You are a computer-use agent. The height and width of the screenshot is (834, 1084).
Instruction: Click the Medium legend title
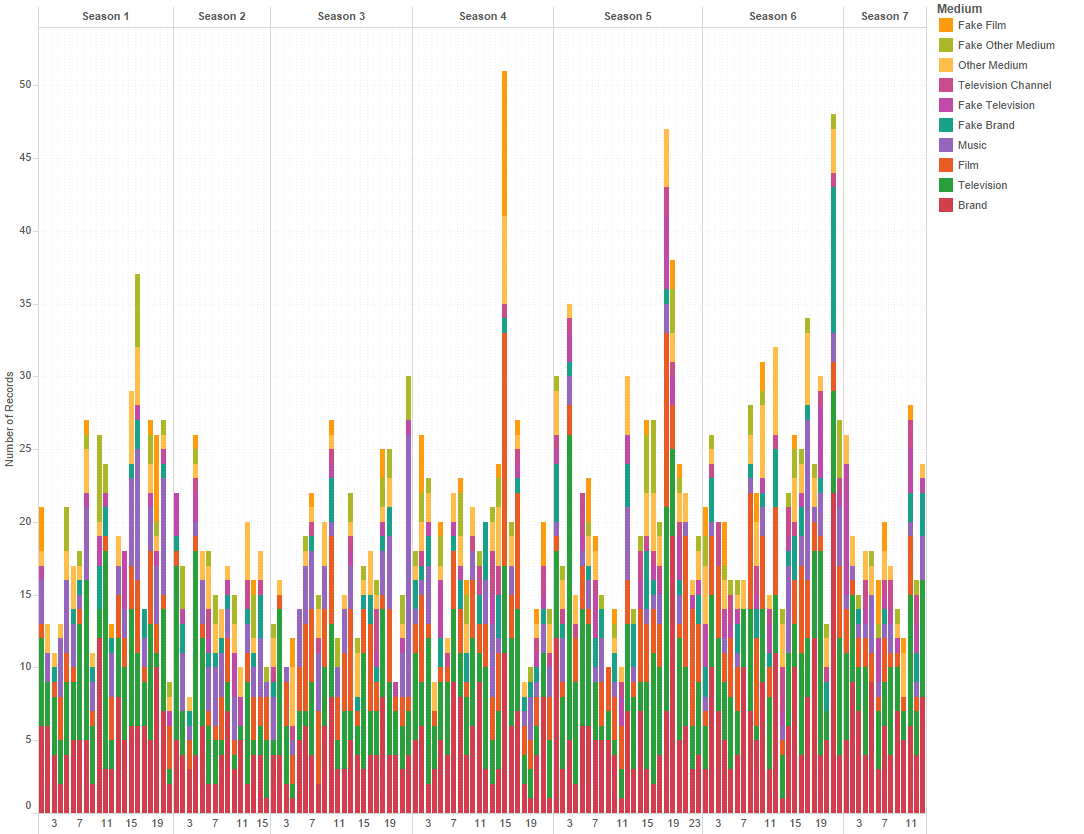pyautogui.click(x=959, y=9)
